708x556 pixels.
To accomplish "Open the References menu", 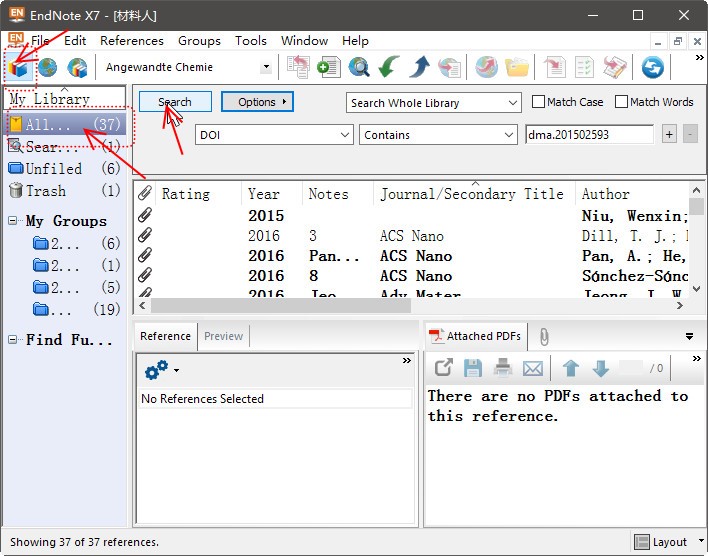I will [132, 41].
